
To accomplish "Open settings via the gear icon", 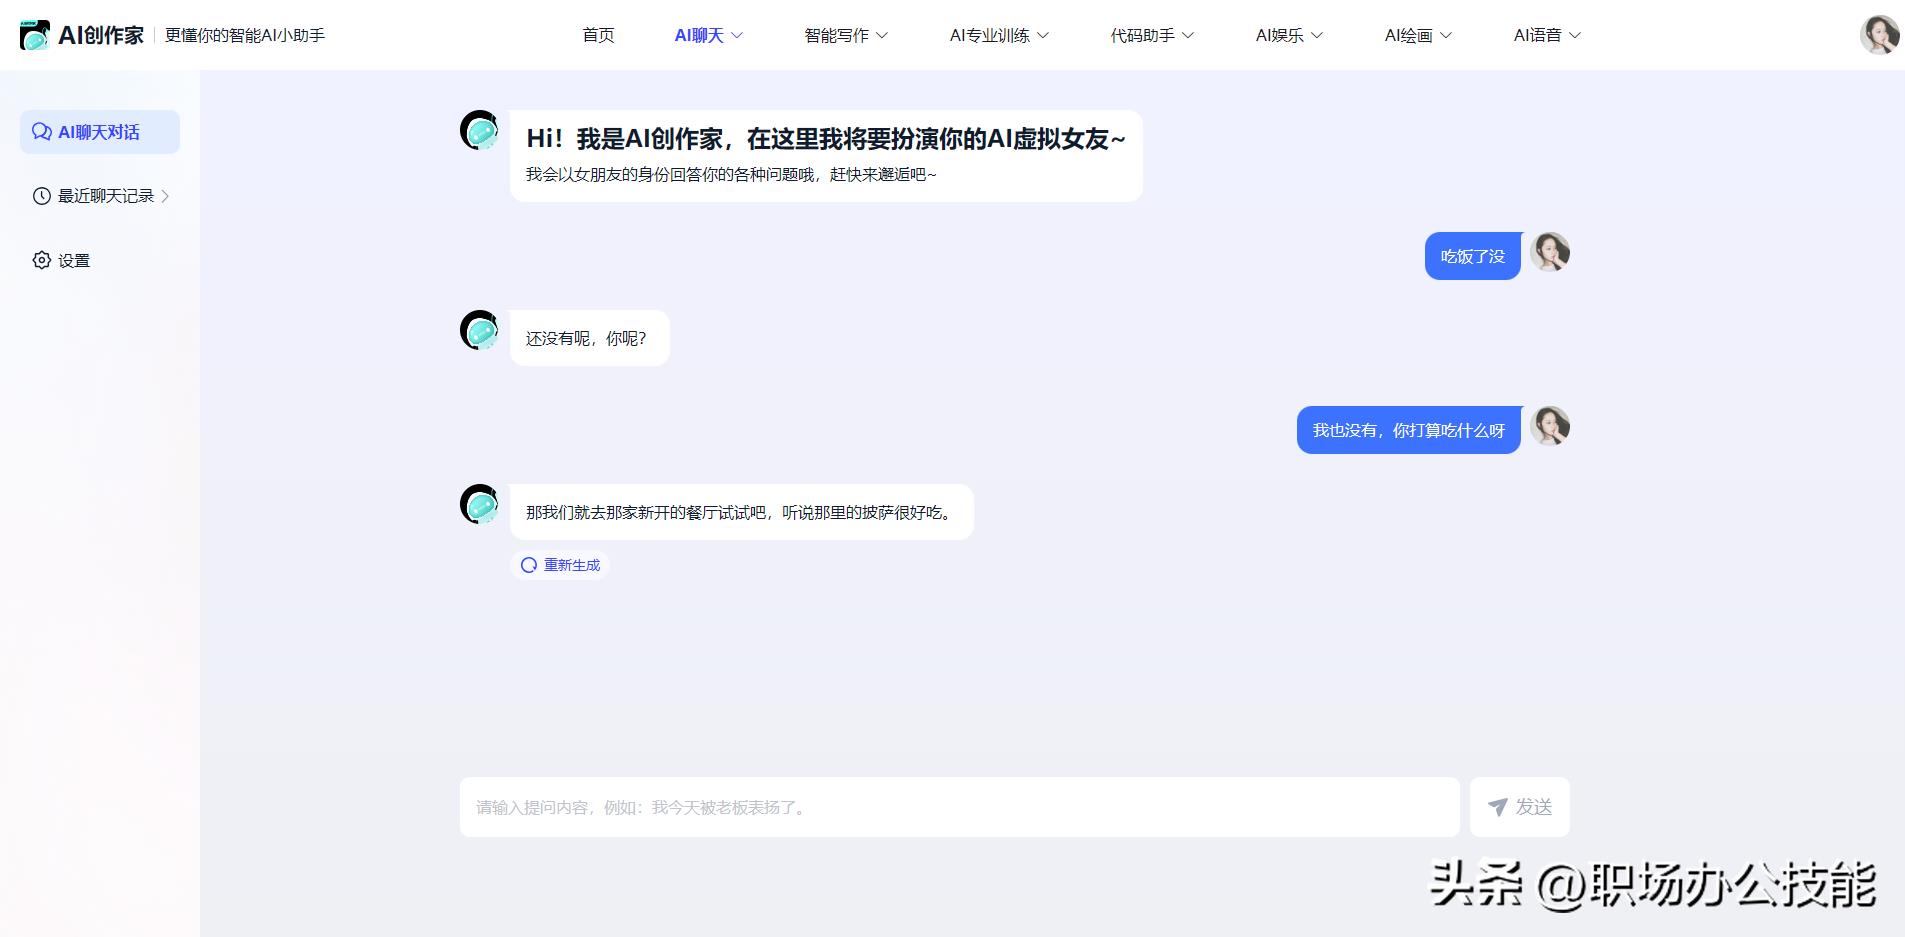I will [x=41, y=260].
